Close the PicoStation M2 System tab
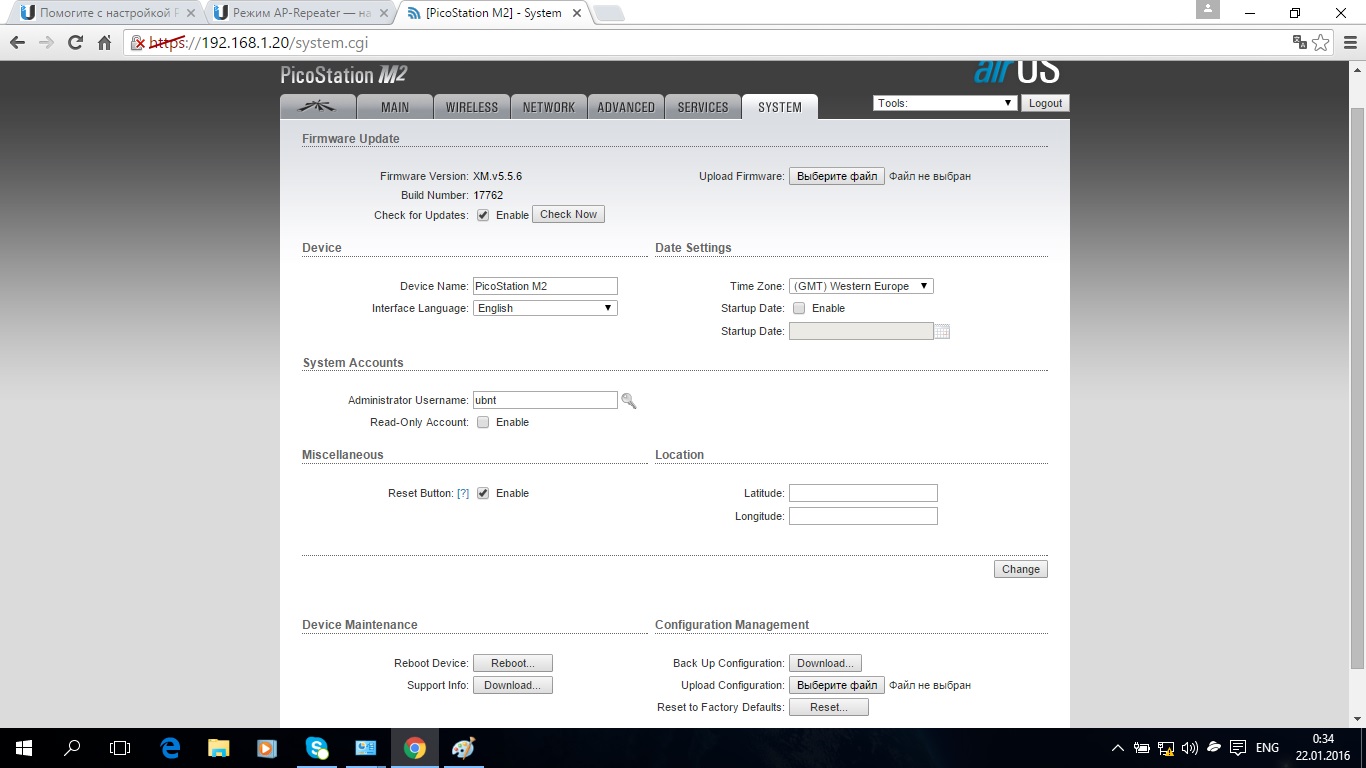 575,13
